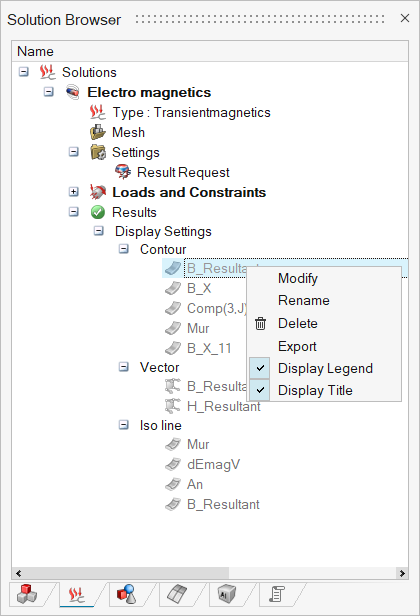Click the horizontal scrollbar right arrow
The height and width of the screenshot is (616, 420).
[x=402, y=573]
